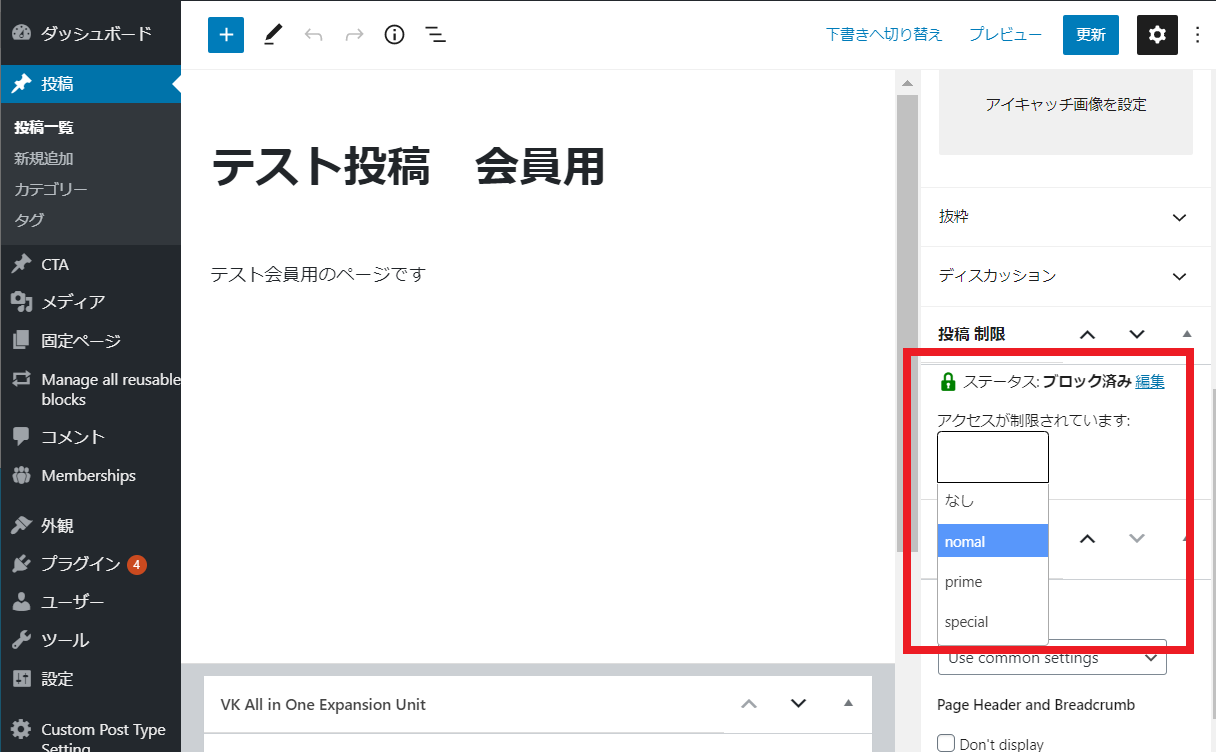Image resolution: width=1216 pixels, height=752 pixels.
Task: Open the 投稿 main menu
Action: [x=90, y=84]
